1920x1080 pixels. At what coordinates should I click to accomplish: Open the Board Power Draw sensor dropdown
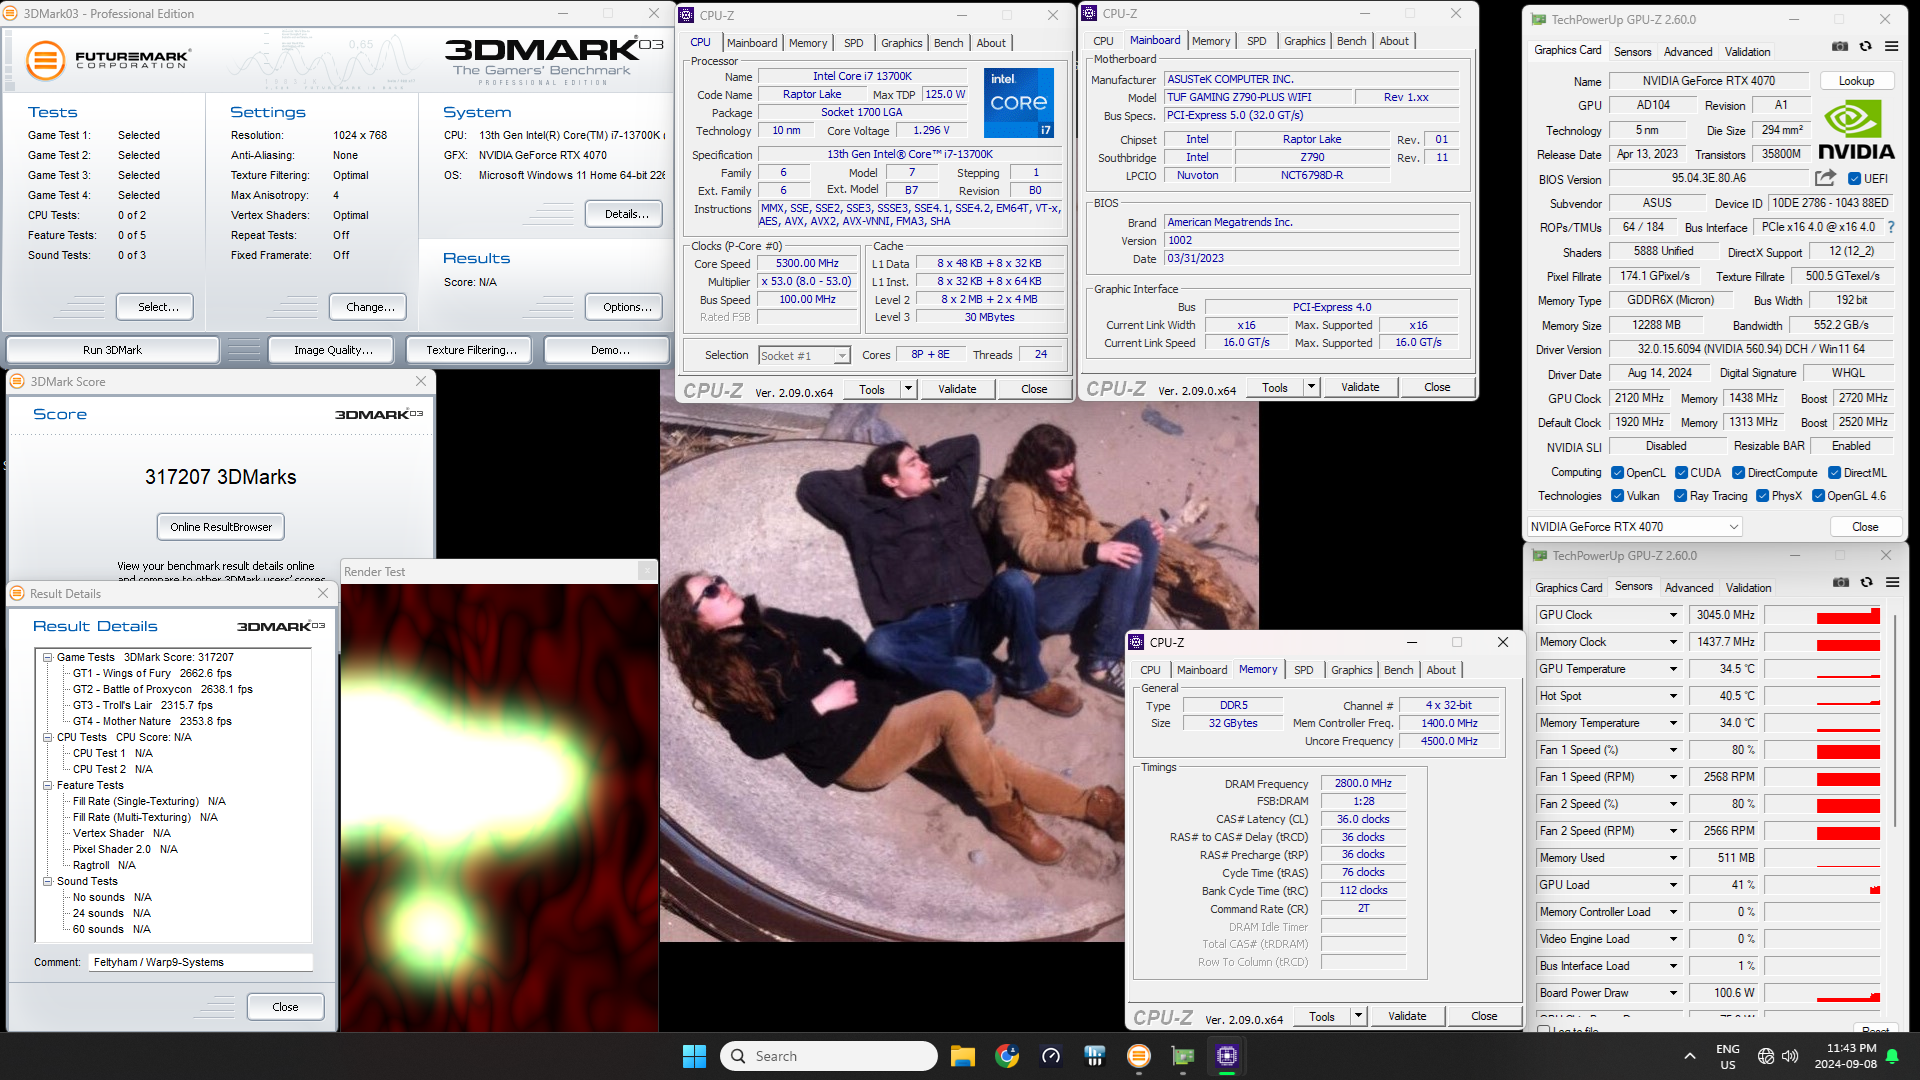coord(1673,993)
